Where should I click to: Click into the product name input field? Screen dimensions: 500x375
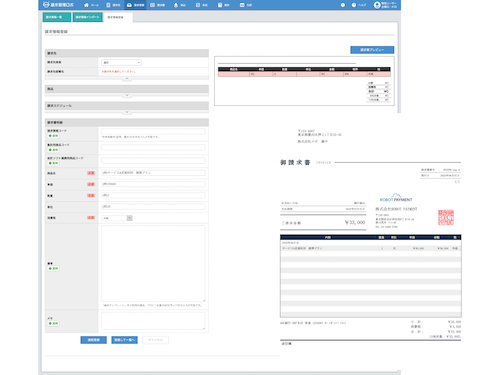(x=153, y=173)
